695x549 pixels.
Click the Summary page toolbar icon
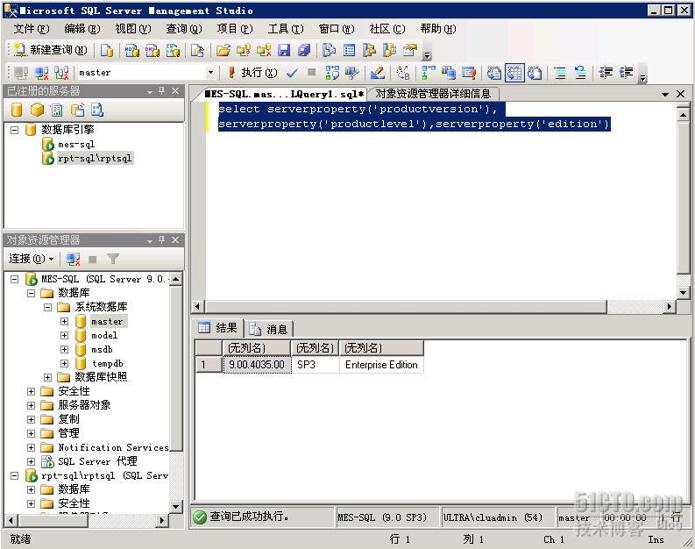pyautogui.click(x=349, y=51)
